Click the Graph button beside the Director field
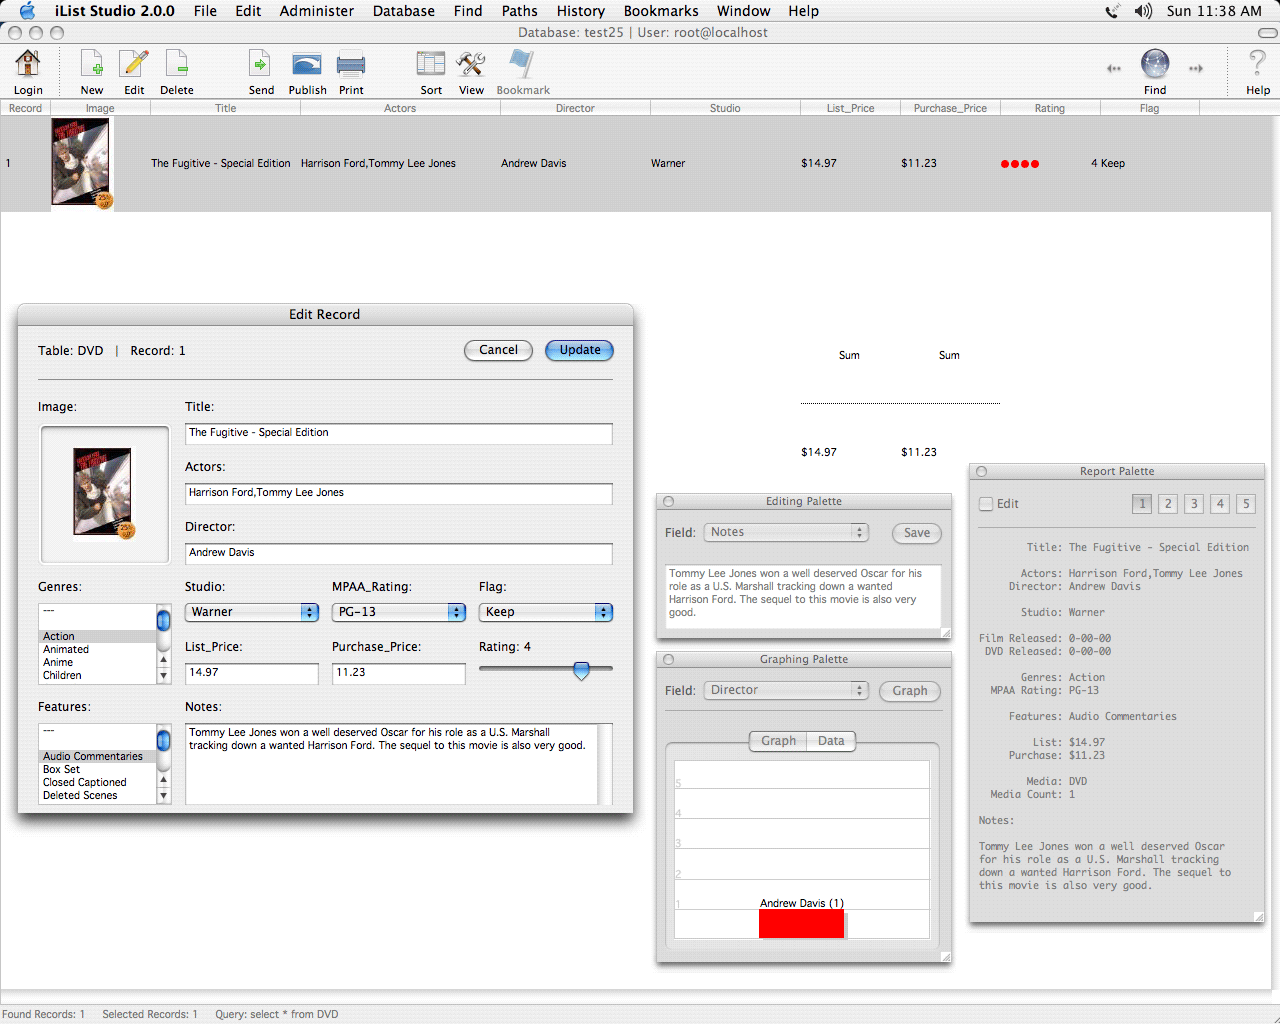This screenshot has width=1280, height=1024. [x=910, y=691]
